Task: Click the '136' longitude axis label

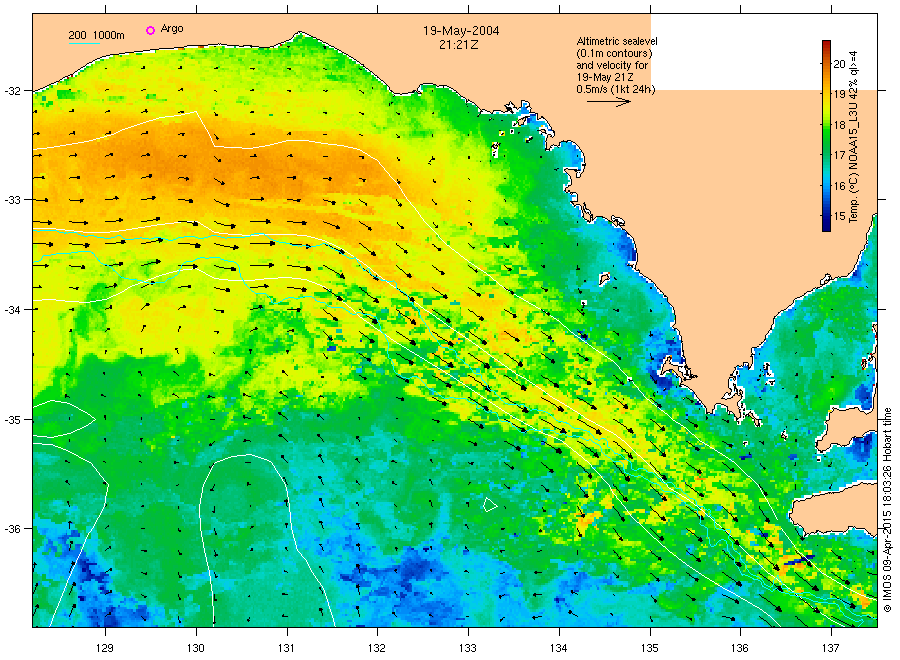Action: (x=739, y=648)
